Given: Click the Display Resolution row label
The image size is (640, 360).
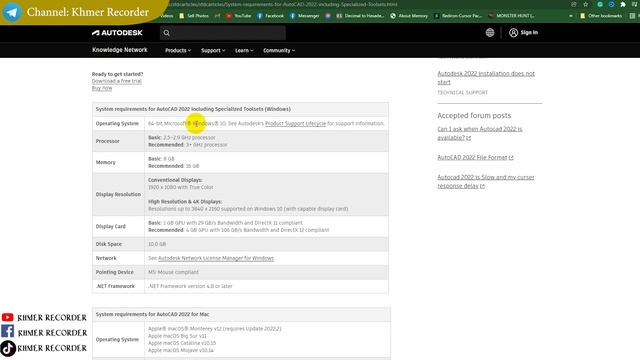Looking at the screenshot, I should 118,194.
